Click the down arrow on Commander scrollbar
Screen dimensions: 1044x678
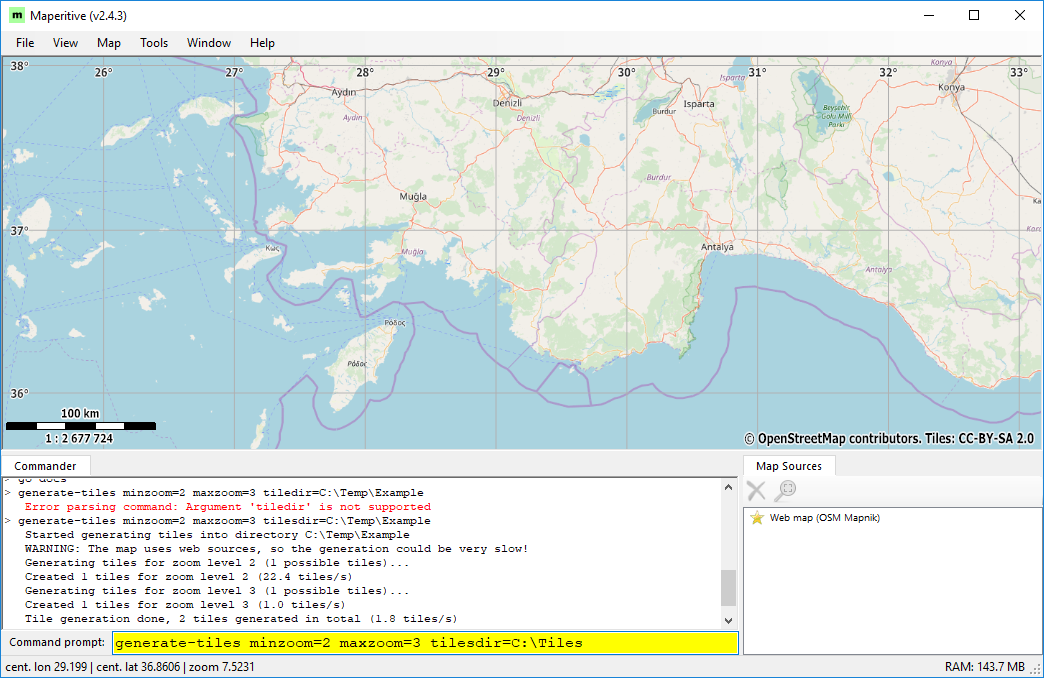pos(728,620)
